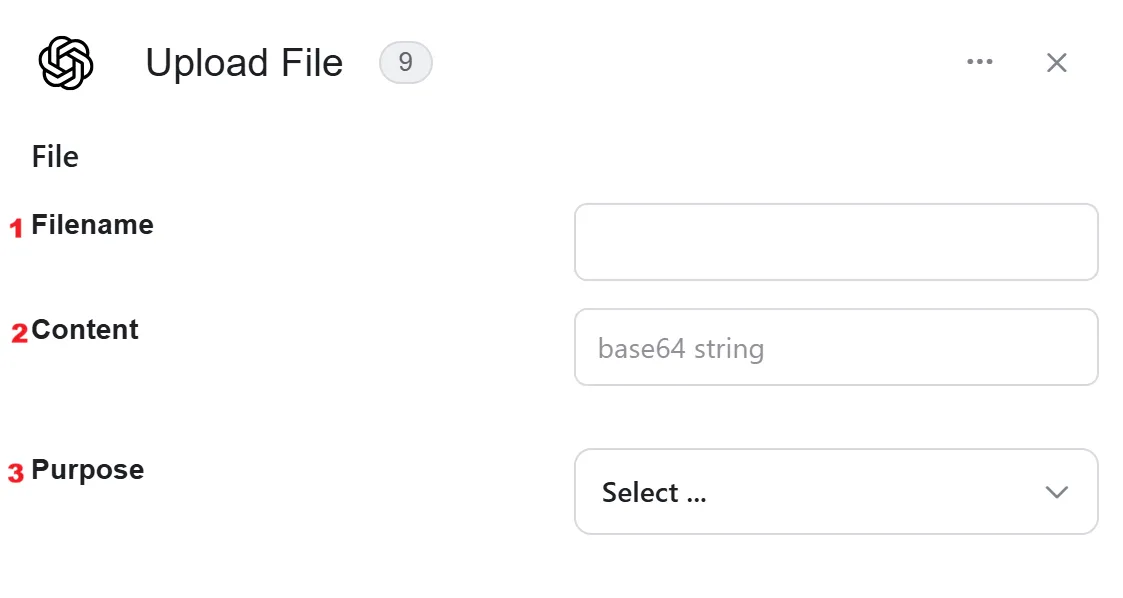Screen dimensions: 1123x598
Task: Open the three-dots more options menu
Action: pyautogui.click(x=979, y=62)
